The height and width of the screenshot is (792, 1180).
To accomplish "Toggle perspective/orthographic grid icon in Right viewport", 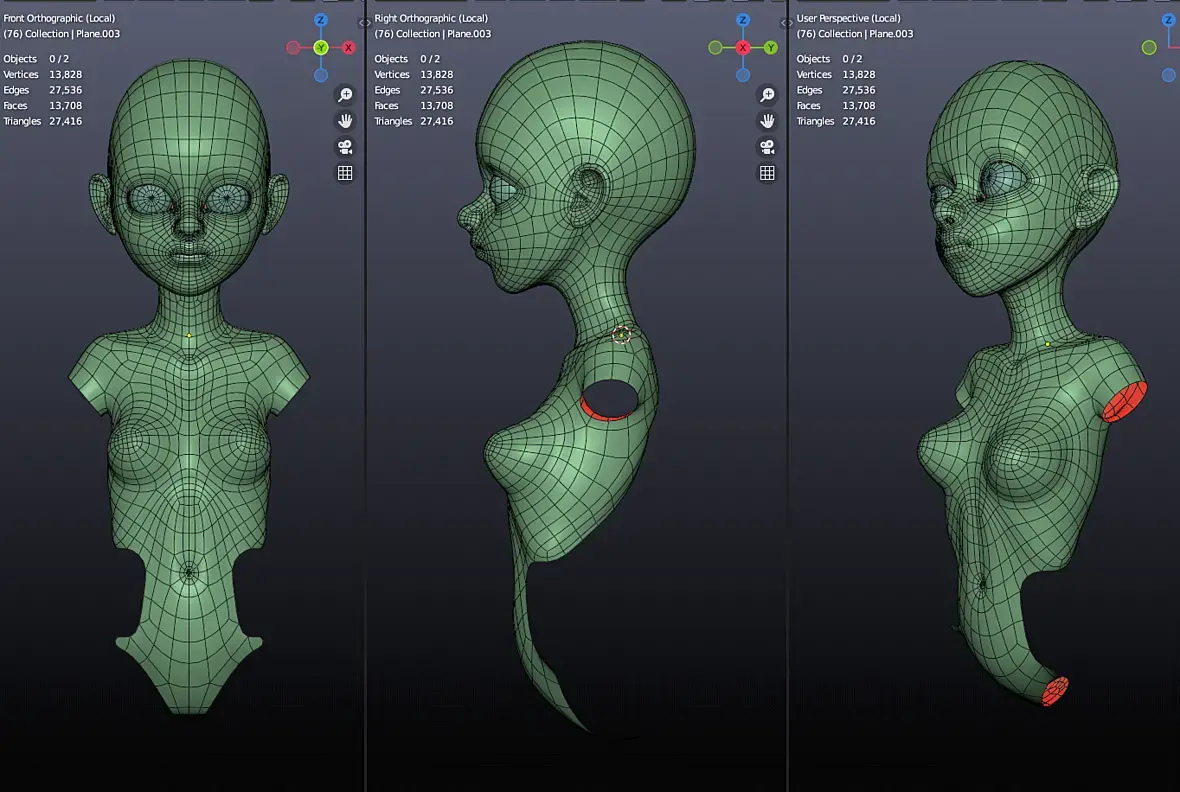I will coord(767,173).
